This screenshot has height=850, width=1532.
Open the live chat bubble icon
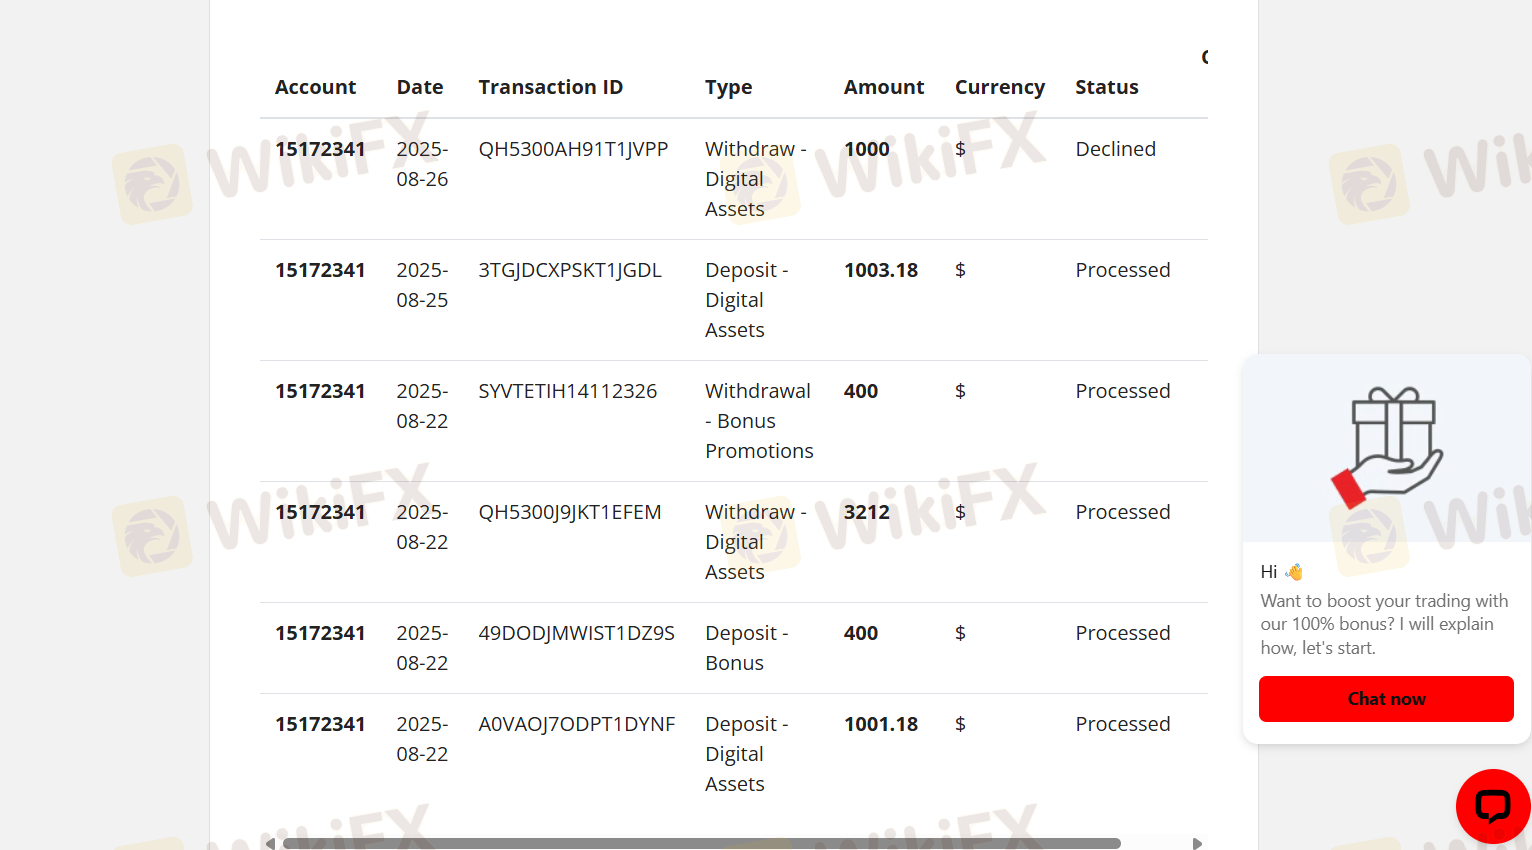(1493, 805)
